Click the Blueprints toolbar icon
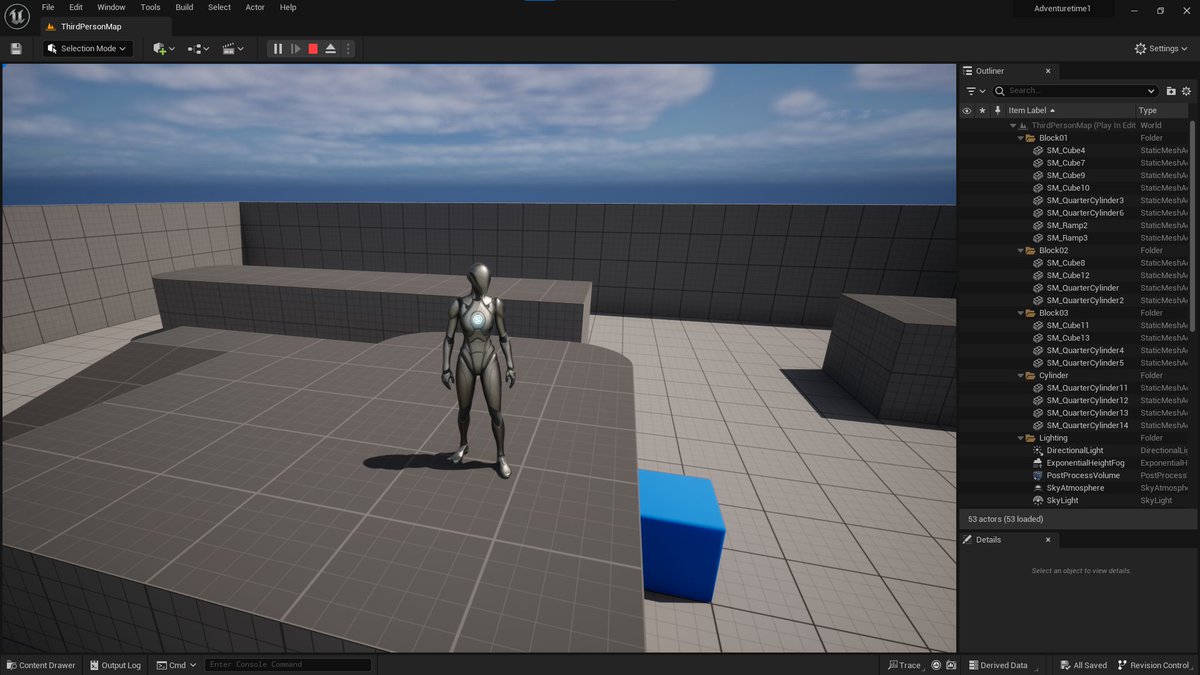The width and height of the screenshot is (1200, 675). (x=193, y=48)
